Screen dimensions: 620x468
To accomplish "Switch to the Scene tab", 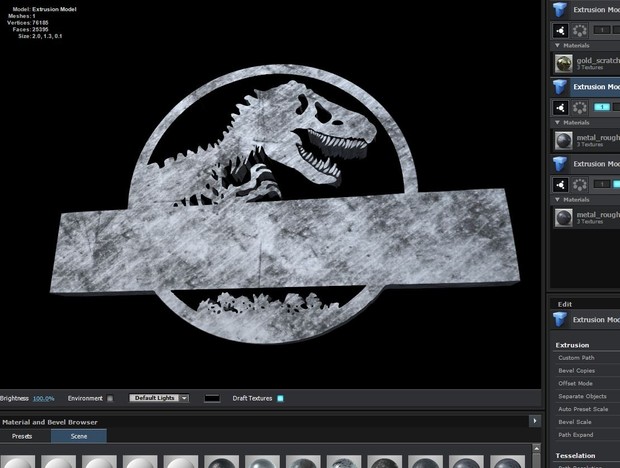I will click(x=79, y=436).
